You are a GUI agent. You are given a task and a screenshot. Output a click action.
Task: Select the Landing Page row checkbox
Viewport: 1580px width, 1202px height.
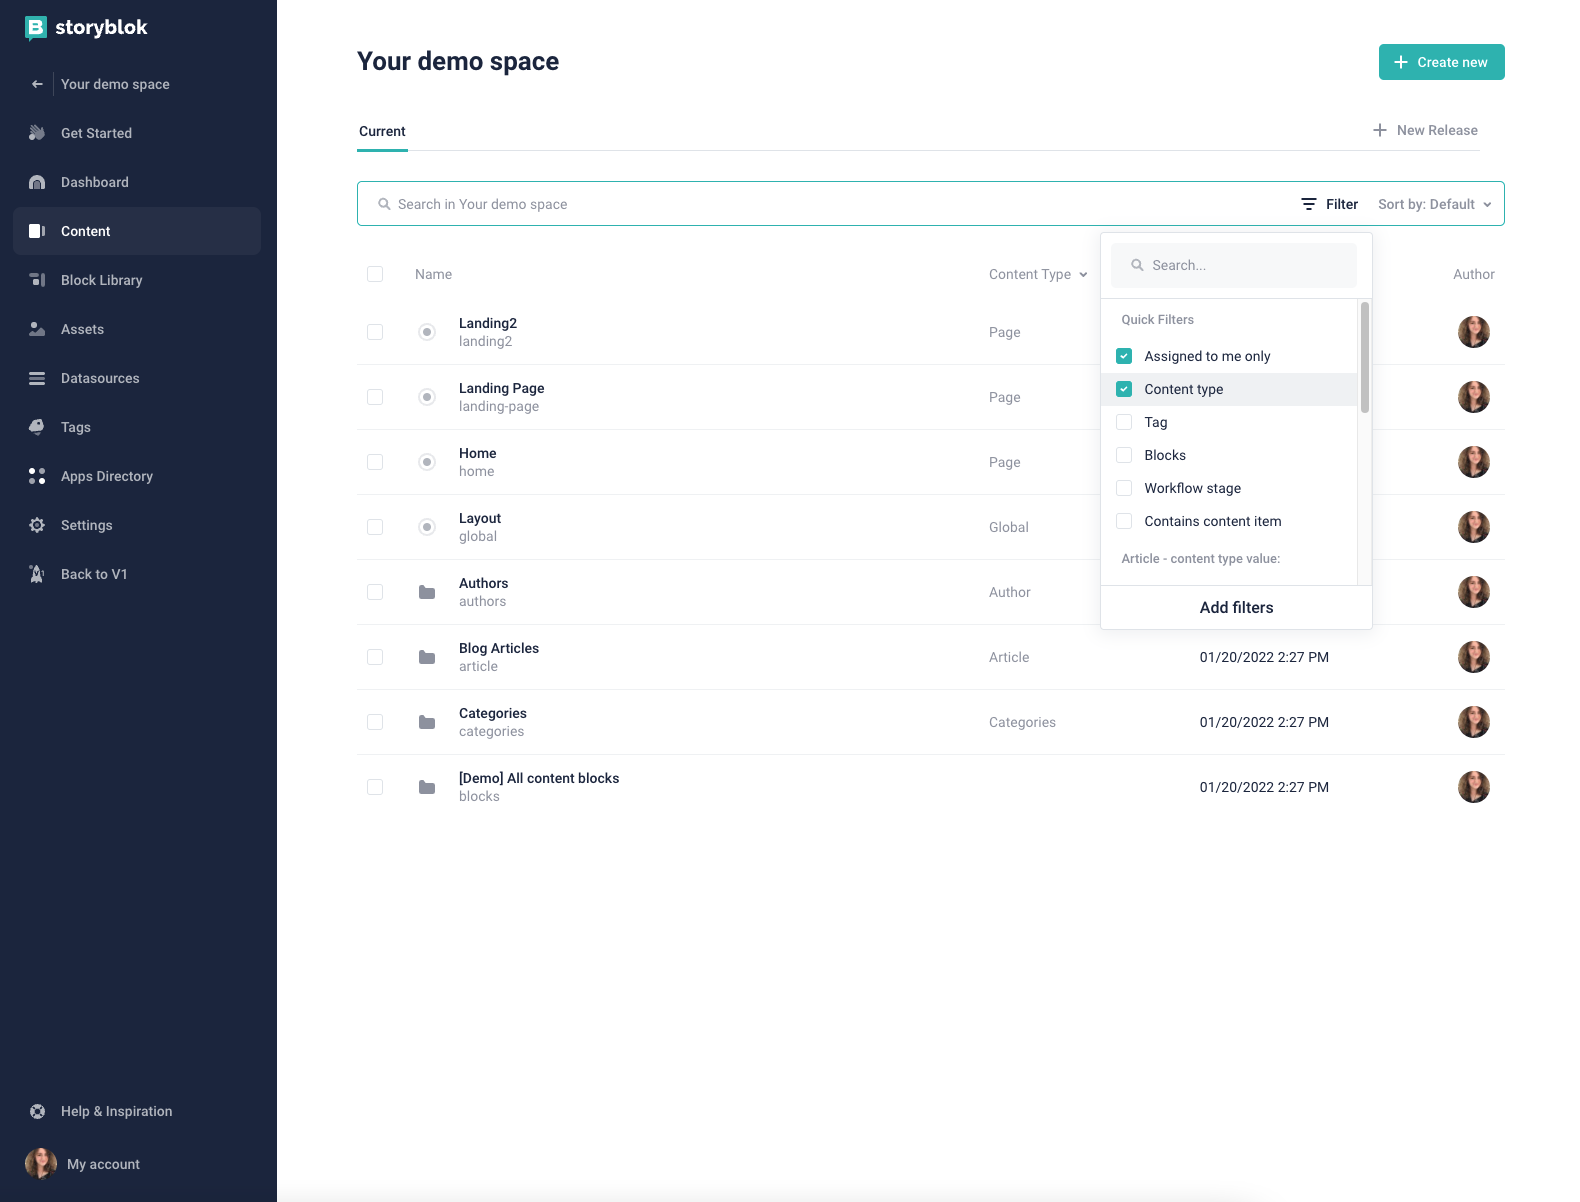pyautogui.click(x=375, y=397)
